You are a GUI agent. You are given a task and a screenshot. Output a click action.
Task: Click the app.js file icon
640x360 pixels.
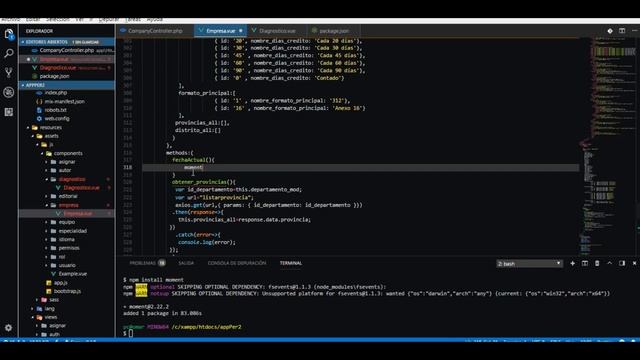click(x=49, y=283)
